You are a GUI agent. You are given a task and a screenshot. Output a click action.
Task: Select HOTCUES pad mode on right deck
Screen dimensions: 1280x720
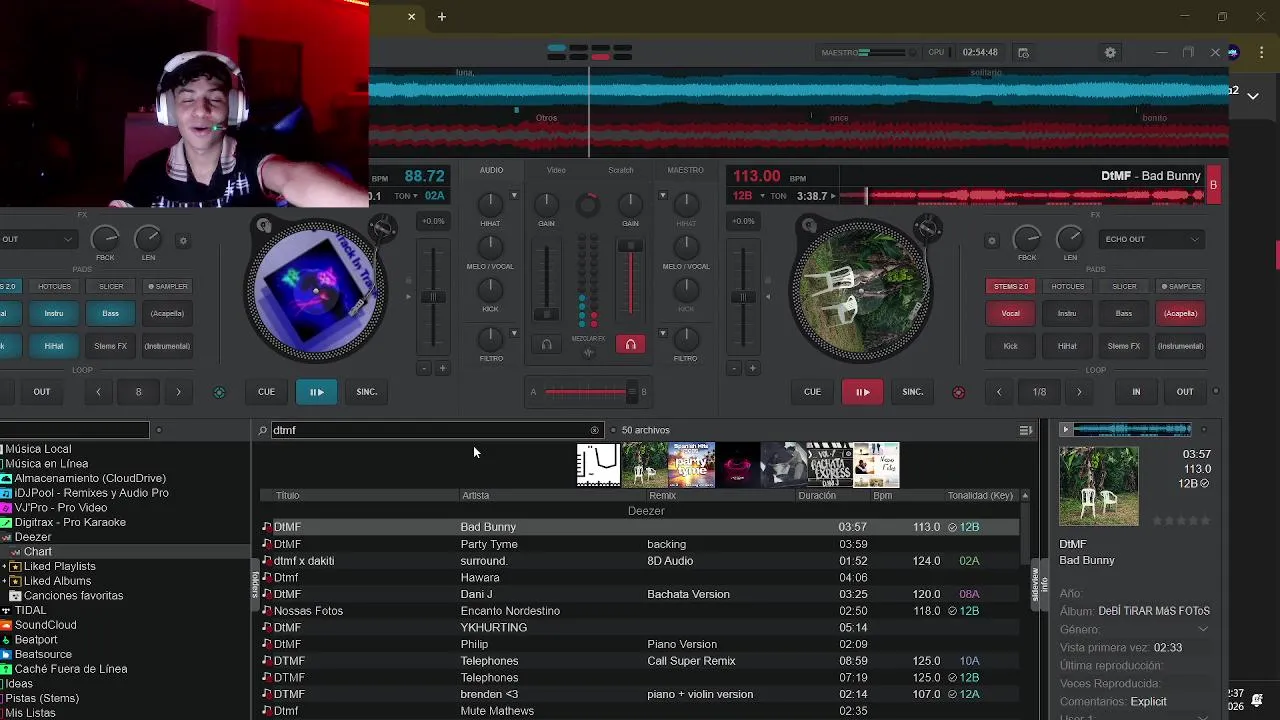(1067, 286)
